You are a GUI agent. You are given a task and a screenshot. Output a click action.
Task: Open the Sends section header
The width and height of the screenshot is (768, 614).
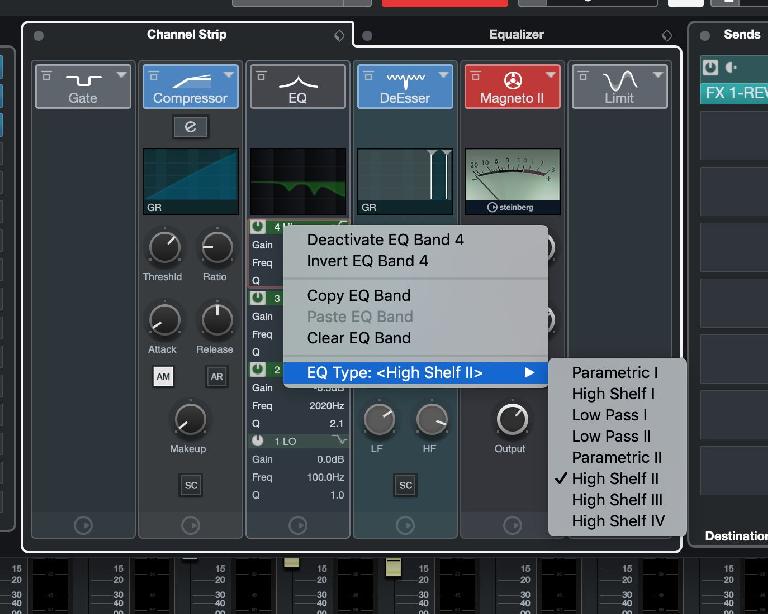coord(742,34)
